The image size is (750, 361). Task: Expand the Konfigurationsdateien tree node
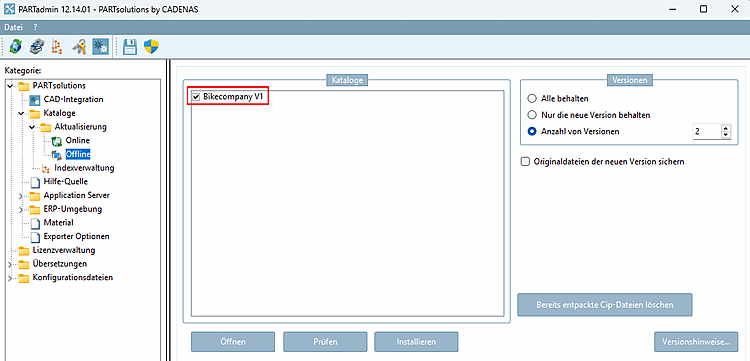10,278
